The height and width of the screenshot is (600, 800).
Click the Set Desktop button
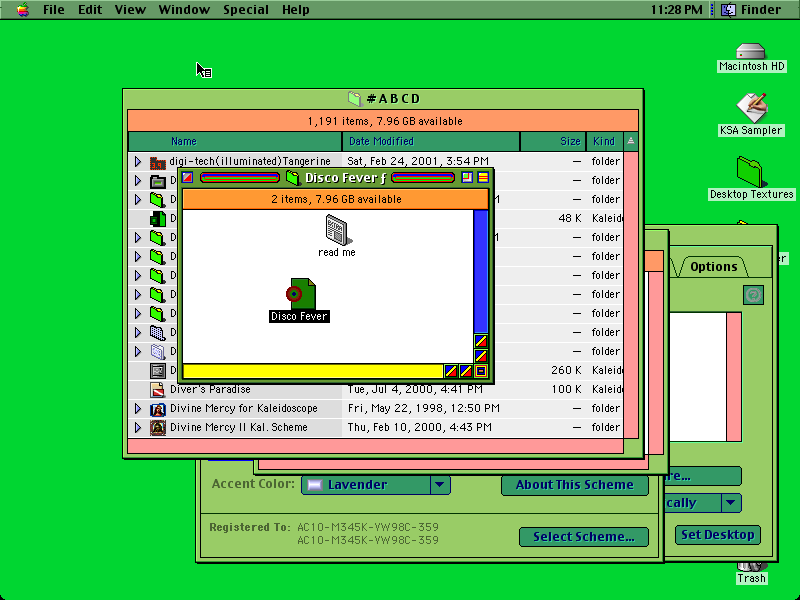[717, 535]
